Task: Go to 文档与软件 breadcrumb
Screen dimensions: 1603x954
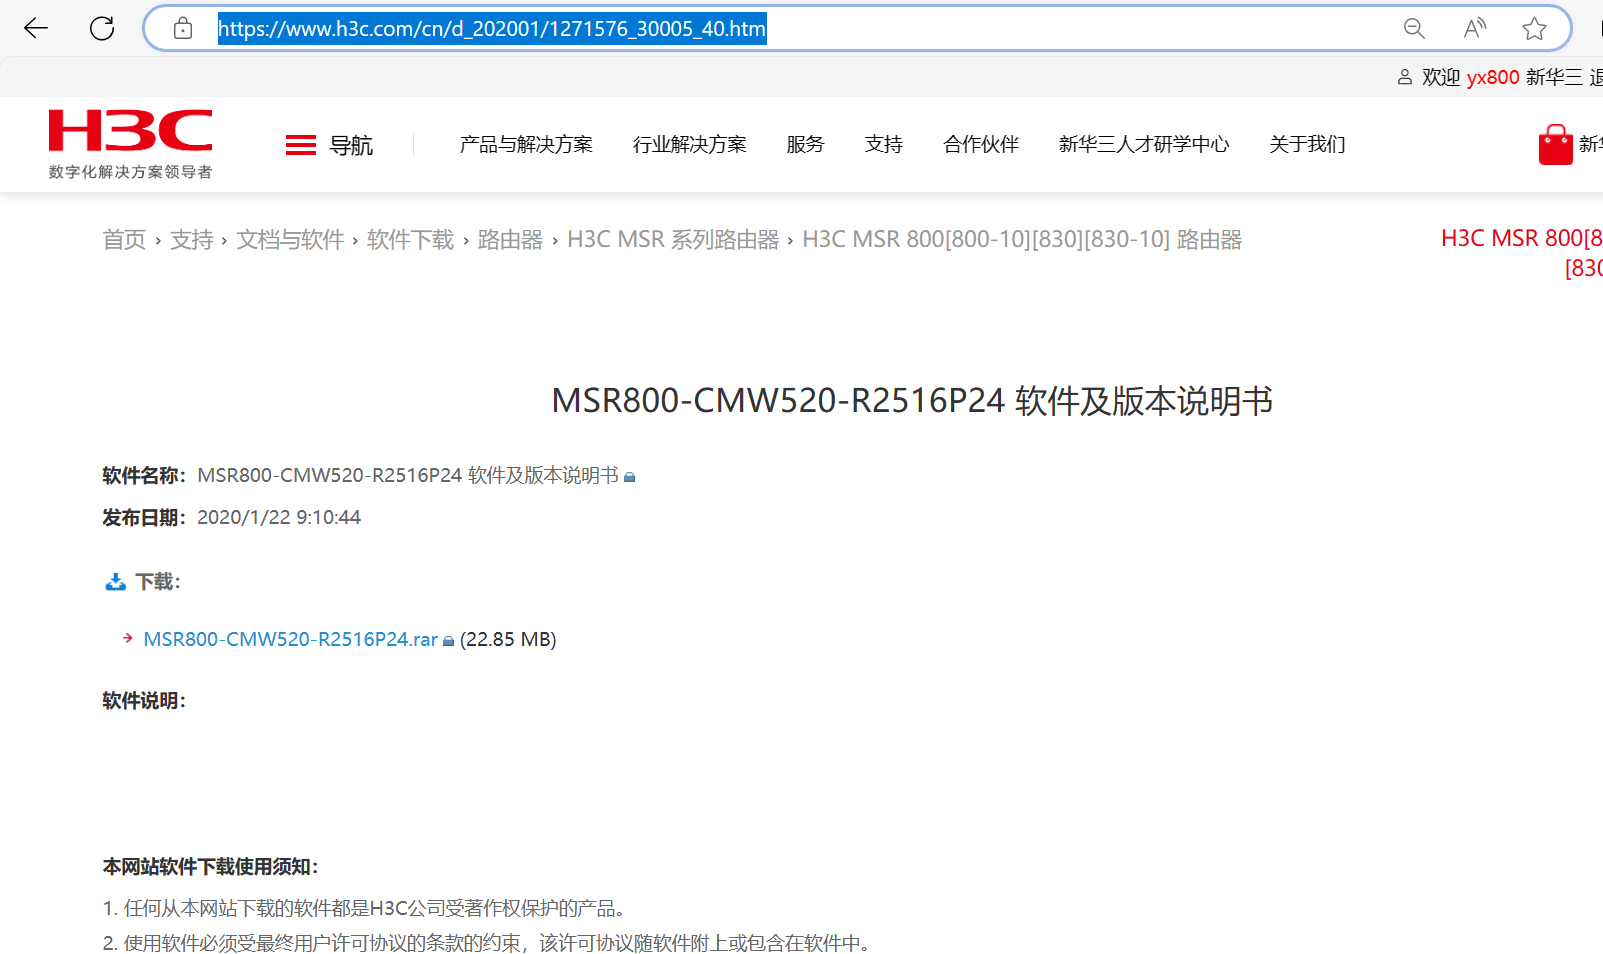Action: click(290, 240)
